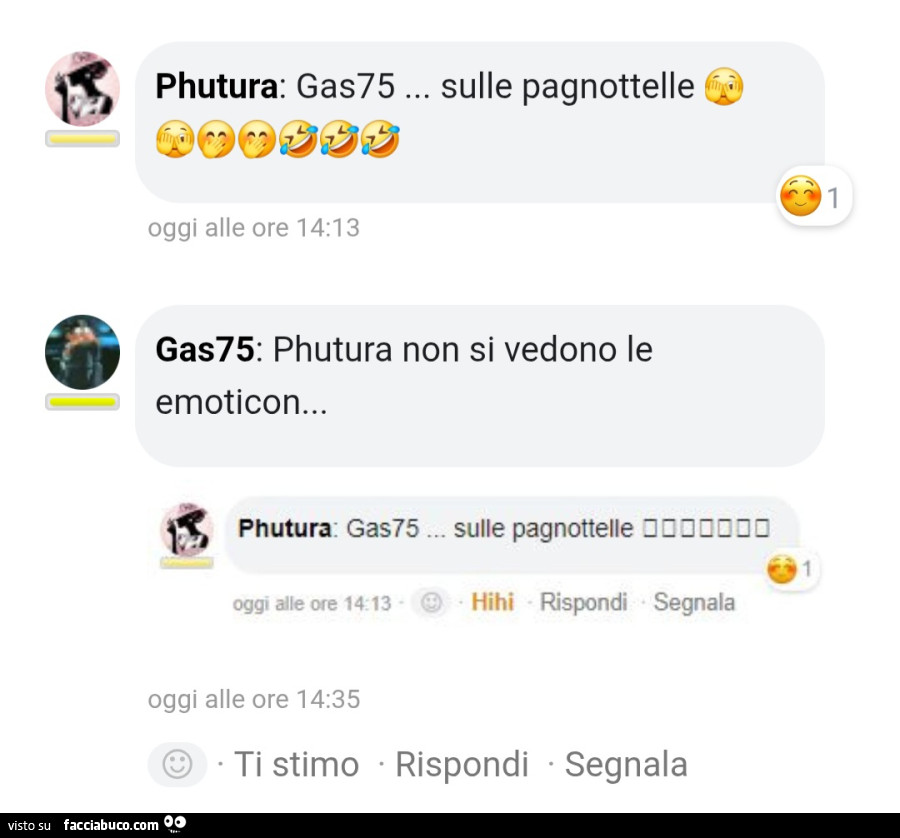Screen dimensions: 900x838
Task: Click bottom Rispondi to reply to Gas75
Action: (461, 765)
